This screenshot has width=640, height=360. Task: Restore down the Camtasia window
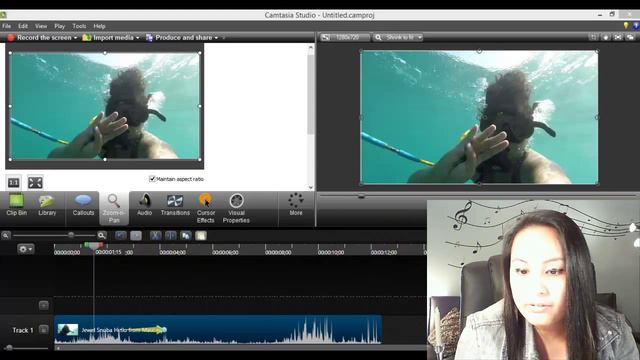tap(612, 14)
